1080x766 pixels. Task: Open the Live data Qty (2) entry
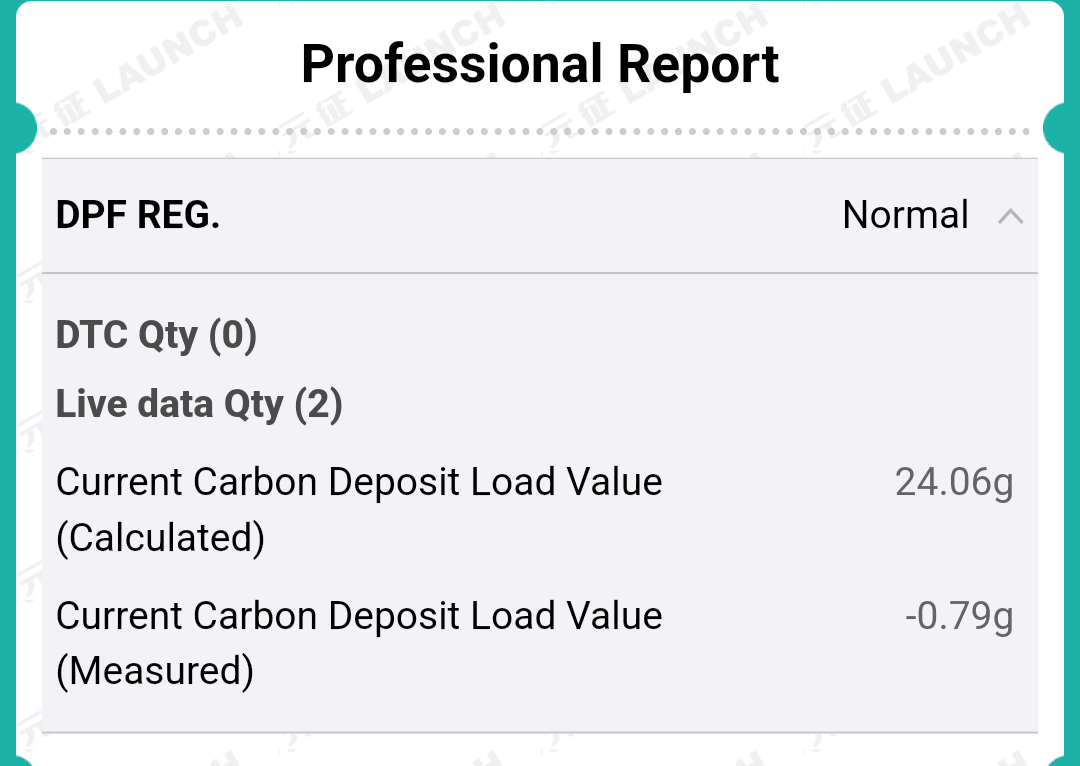(199, 404)
